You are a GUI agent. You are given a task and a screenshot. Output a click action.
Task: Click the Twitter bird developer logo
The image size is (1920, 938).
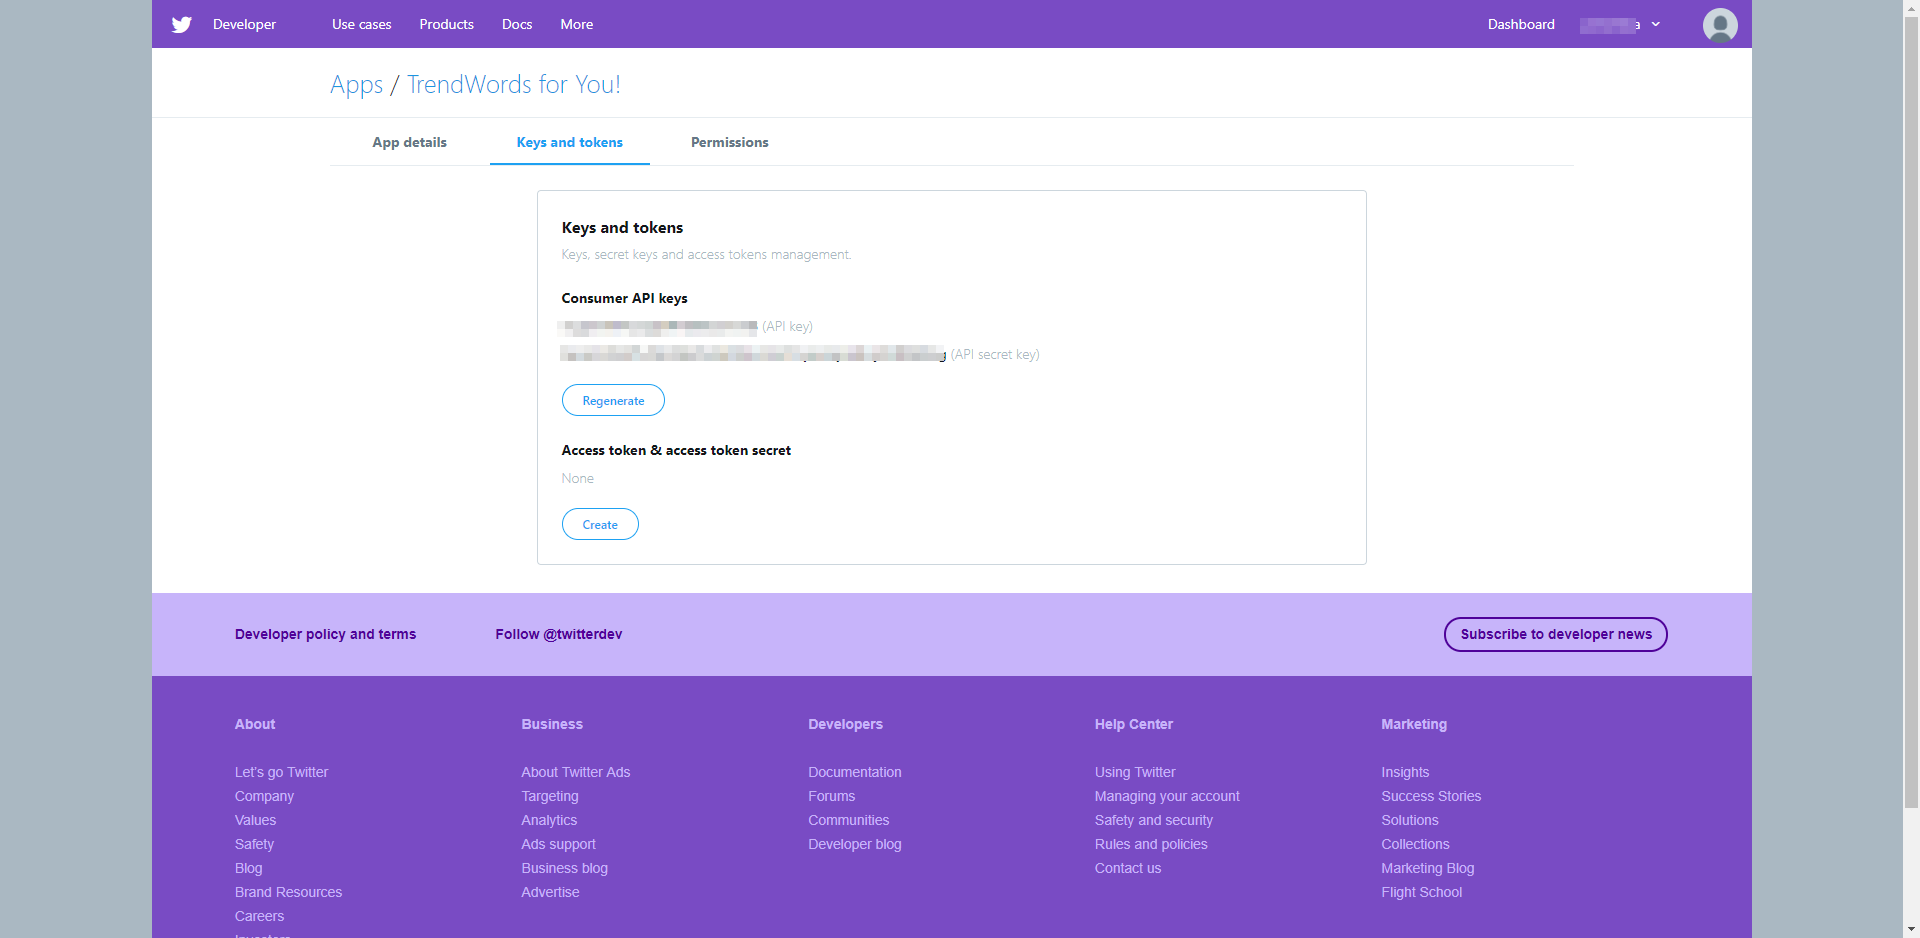tap(181, 24)
